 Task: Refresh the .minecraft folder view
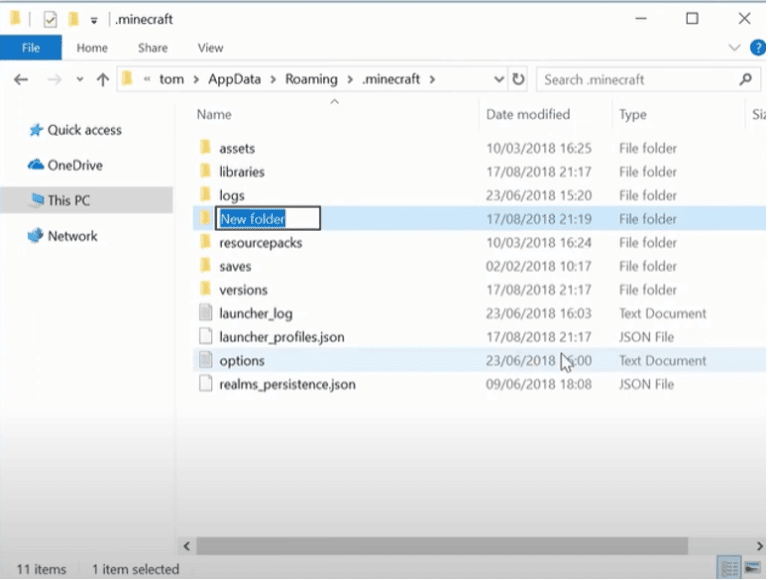518,79
